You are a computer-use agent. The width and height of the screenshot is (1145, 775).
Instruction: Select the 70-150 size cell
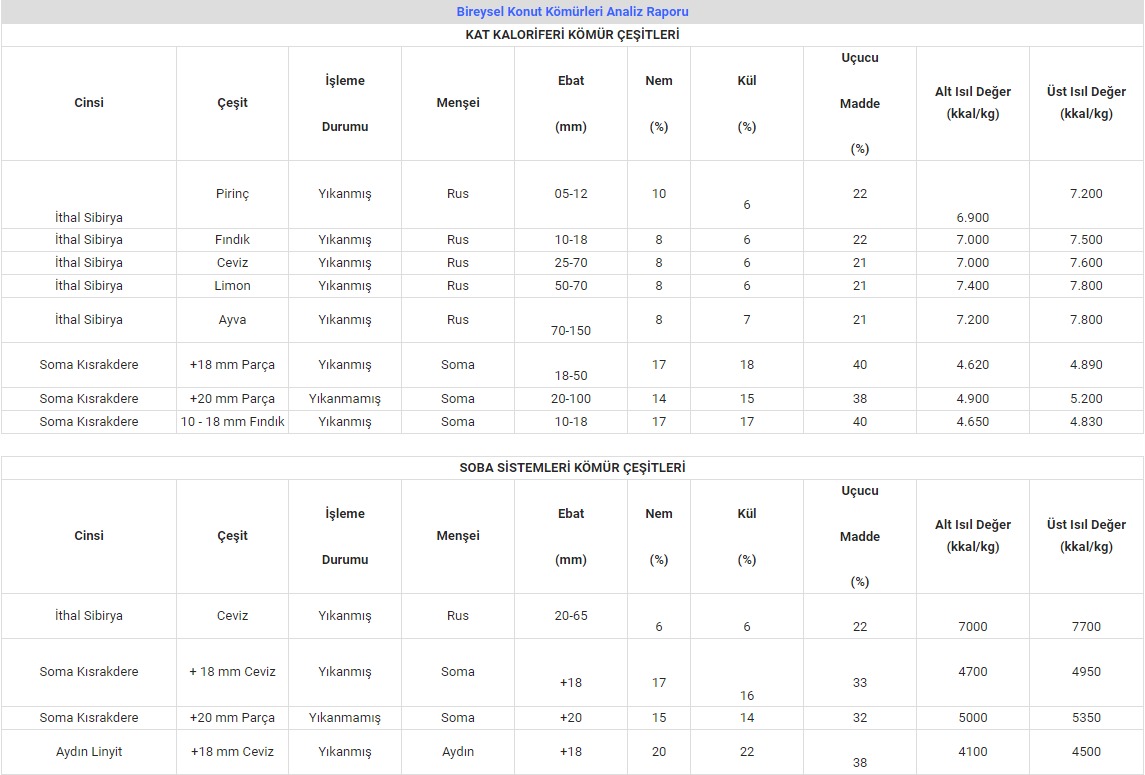tap(571, 330)
